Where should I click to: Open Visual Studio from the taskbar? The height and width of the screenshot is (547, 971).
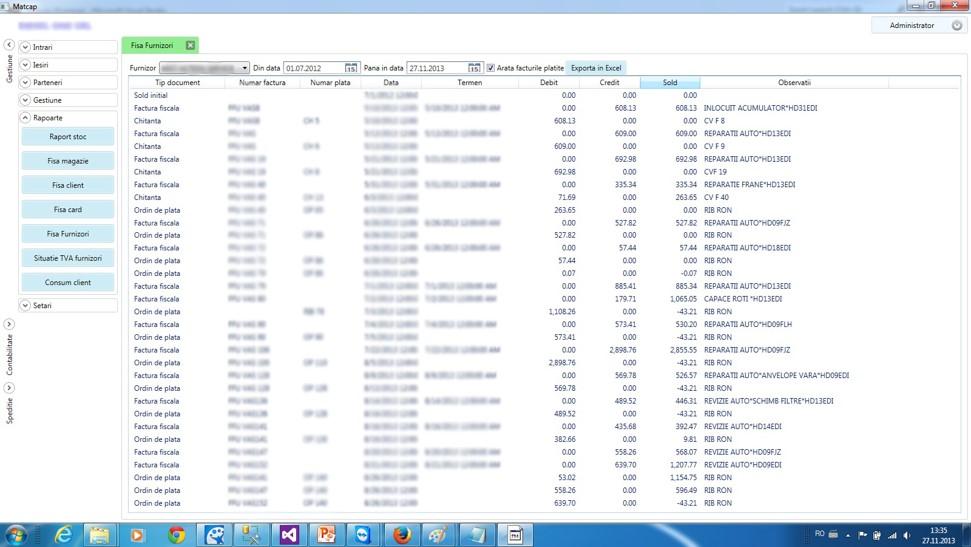289,535
